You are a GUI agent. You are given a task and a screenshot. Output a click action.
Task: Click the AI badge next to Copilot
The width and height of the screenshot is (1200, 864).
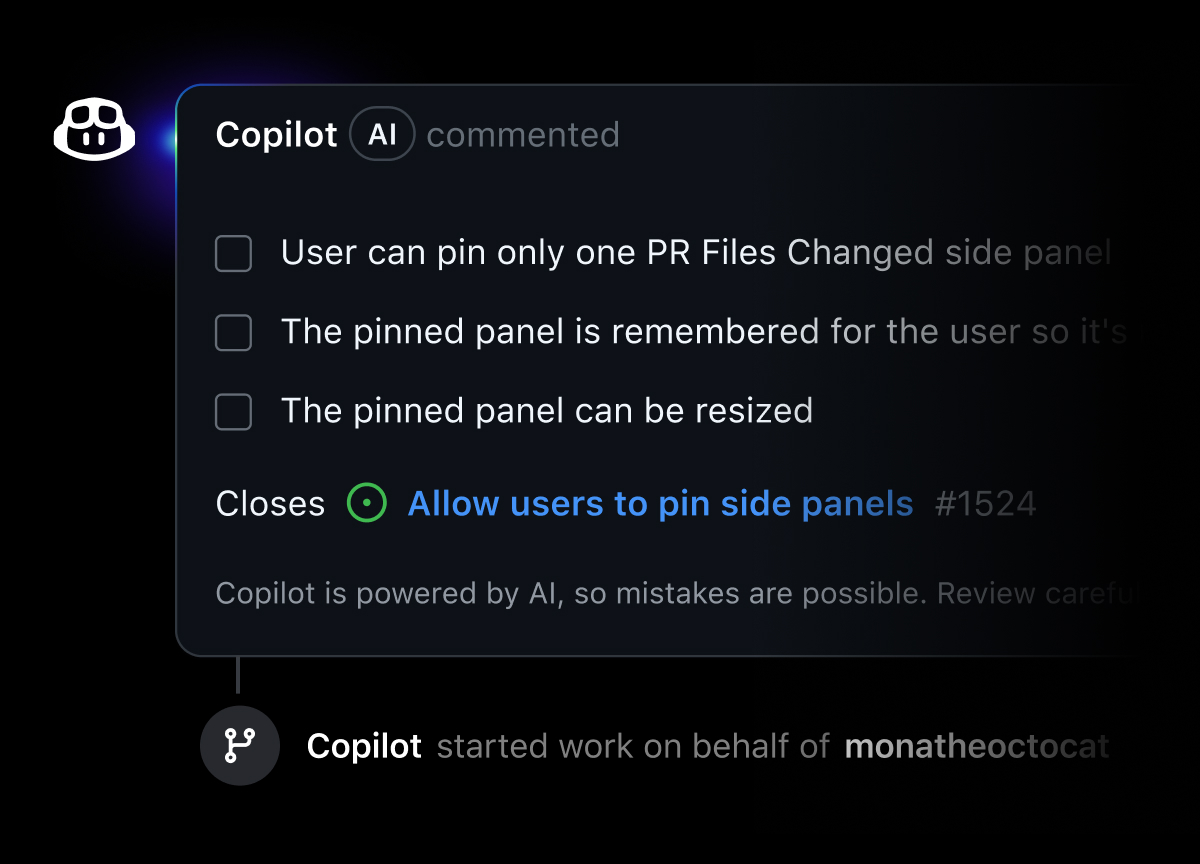[382, 133]
